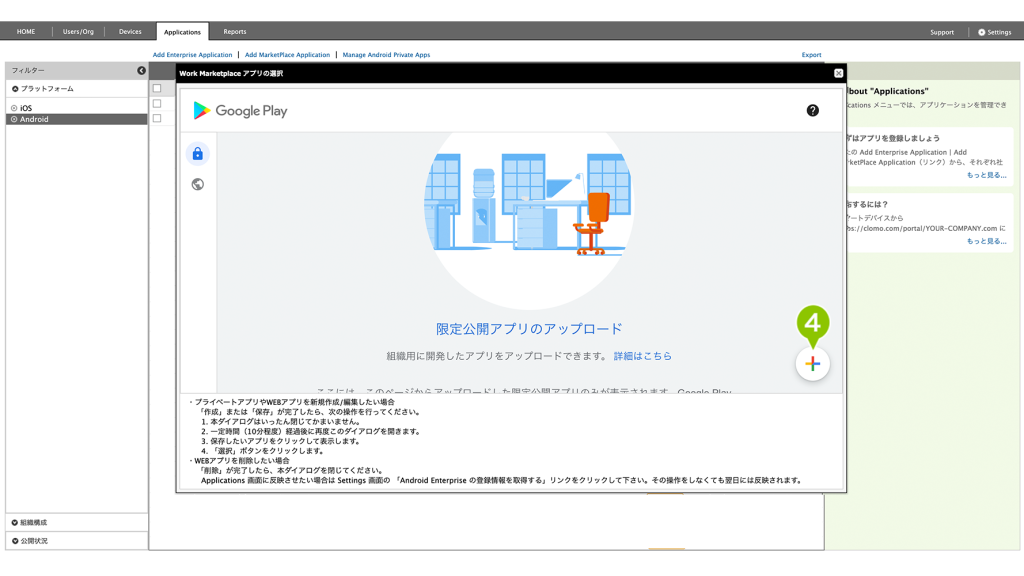Image resolution: width=1024 pixels, height=576 pixels.
Task: Click Add Enterprise Application link
Action: pos(192,55)
